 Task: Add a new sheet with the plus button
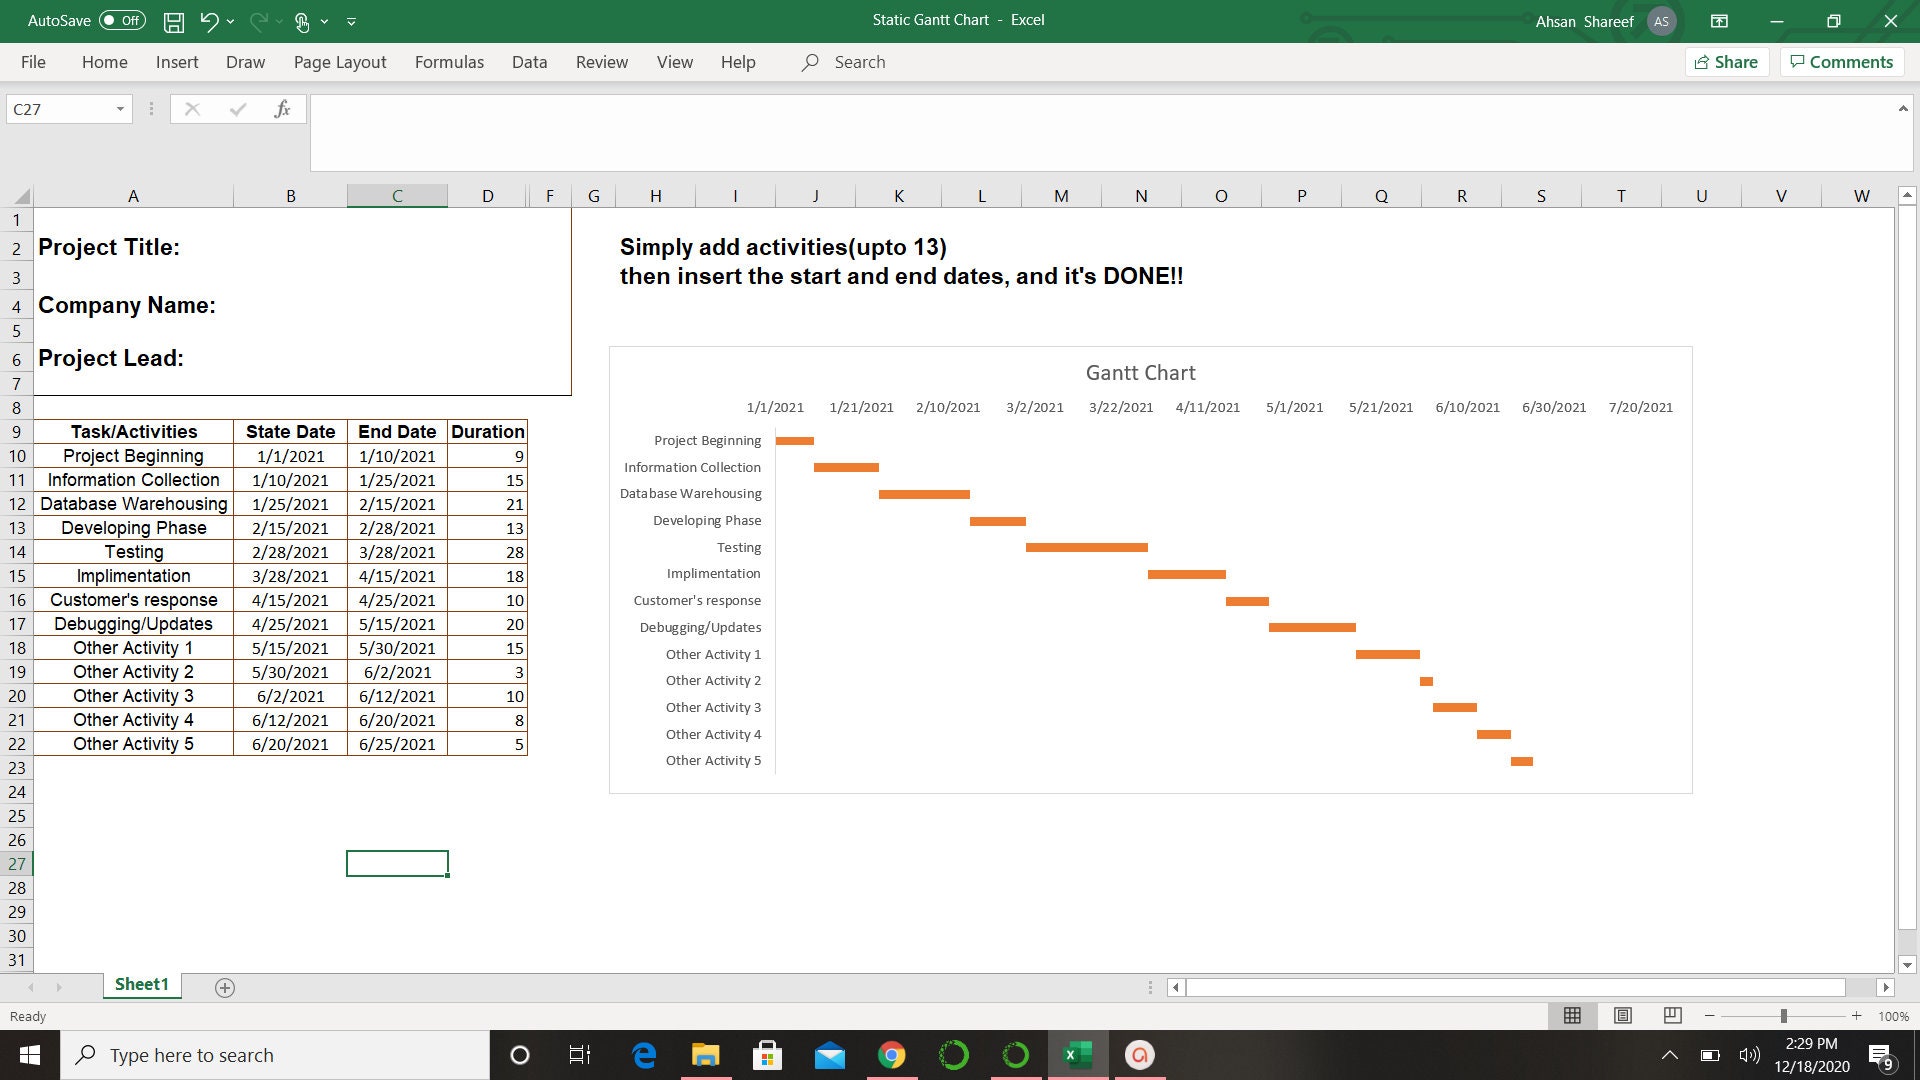point(224,987)
